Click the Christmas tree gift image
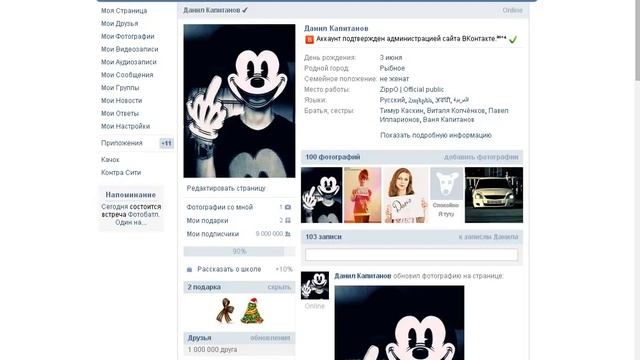 tap(252, 311)
